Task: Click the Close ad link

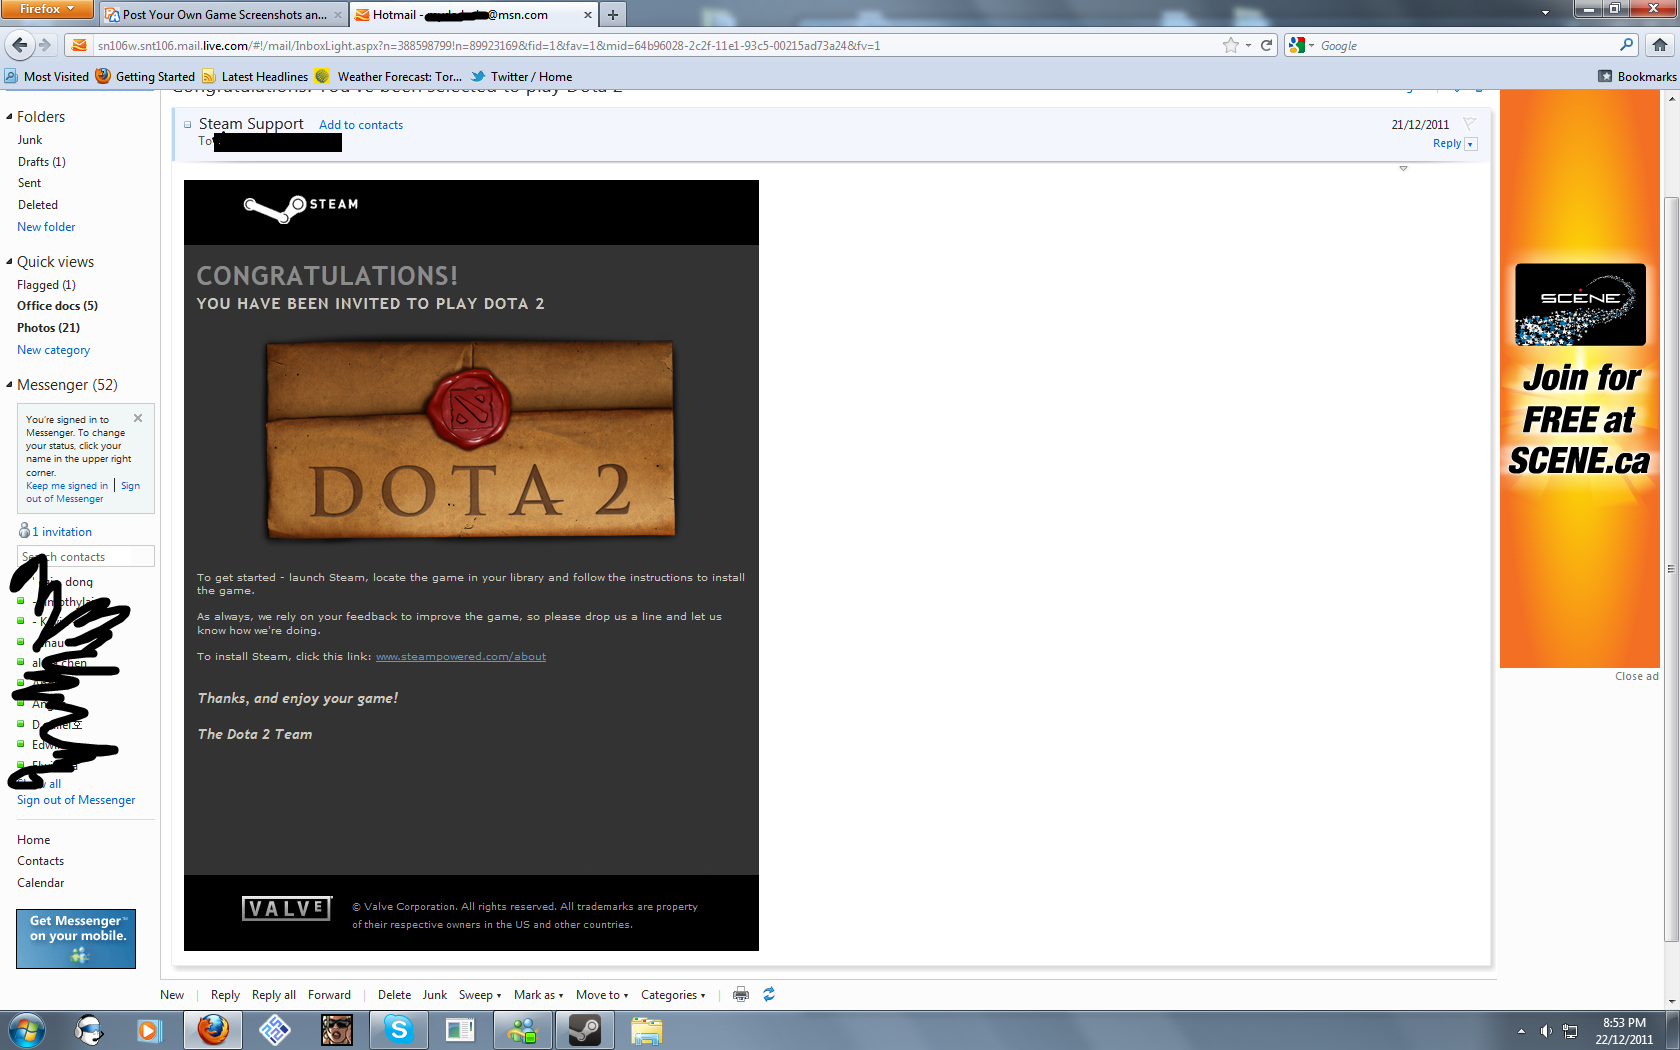Action: point(1636,676)
